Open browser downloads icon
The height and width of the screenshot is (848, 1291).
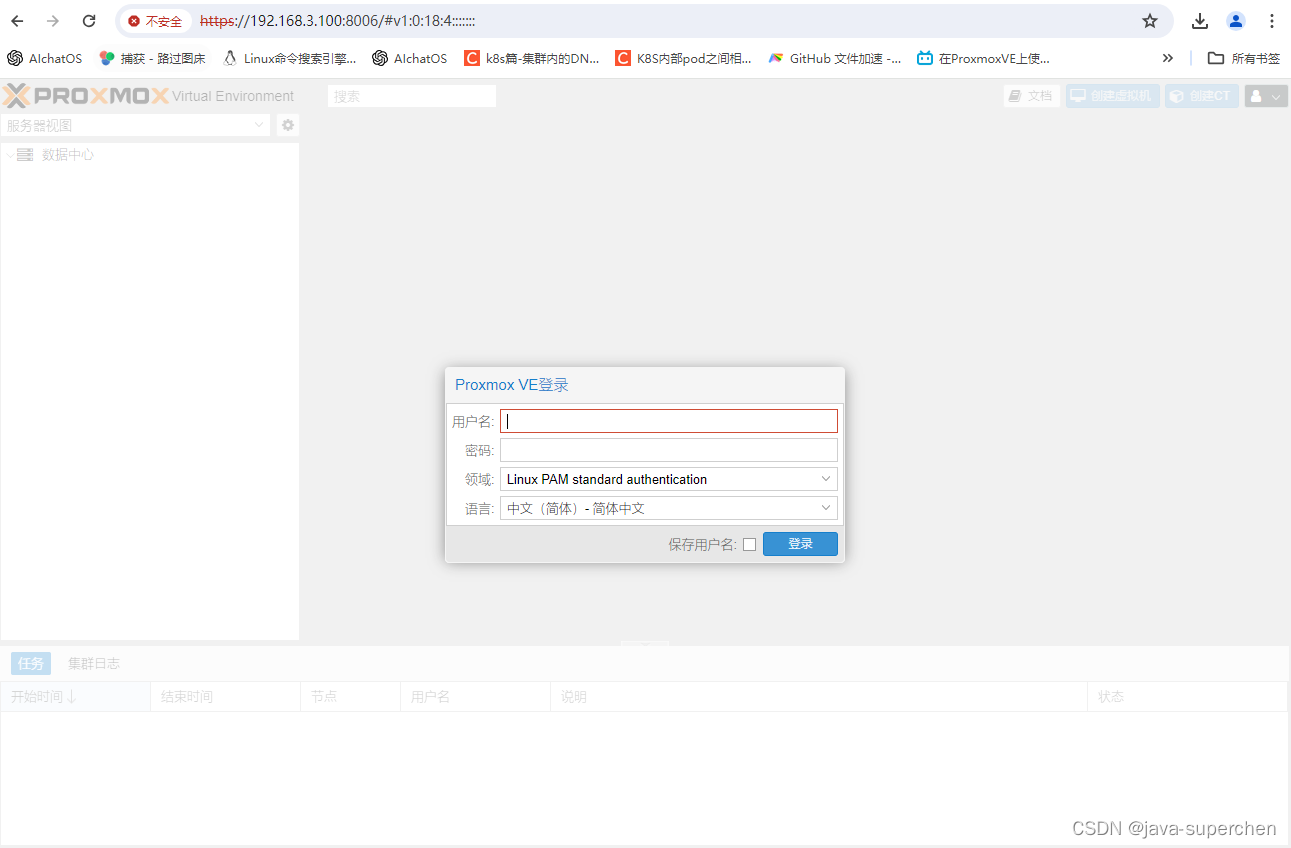point(1200,21)
